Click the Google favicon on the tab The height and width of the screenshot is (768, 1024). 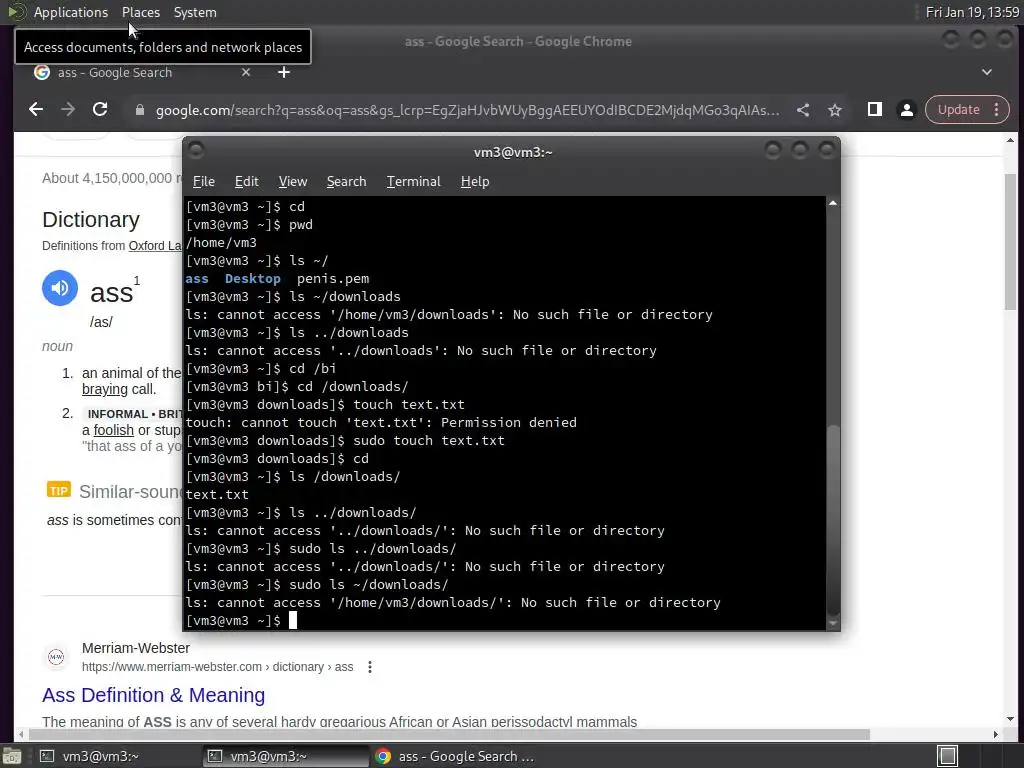click(x=42, y=72)
